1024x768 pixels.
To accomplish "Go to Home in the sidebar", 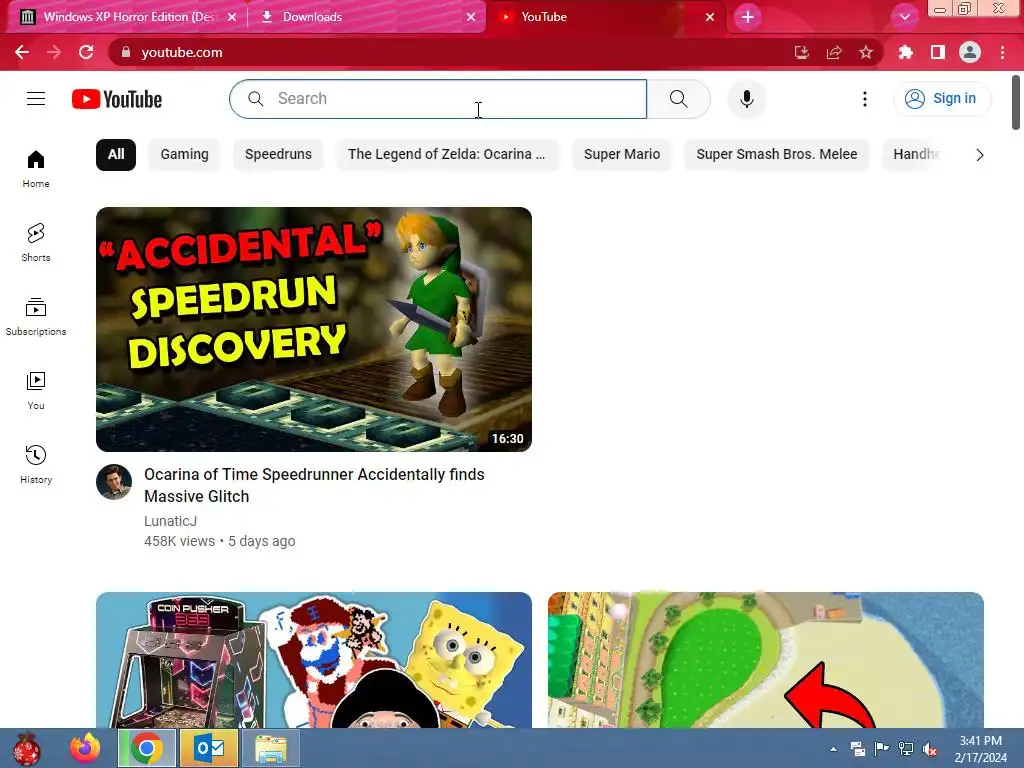I will click(36, 168).
